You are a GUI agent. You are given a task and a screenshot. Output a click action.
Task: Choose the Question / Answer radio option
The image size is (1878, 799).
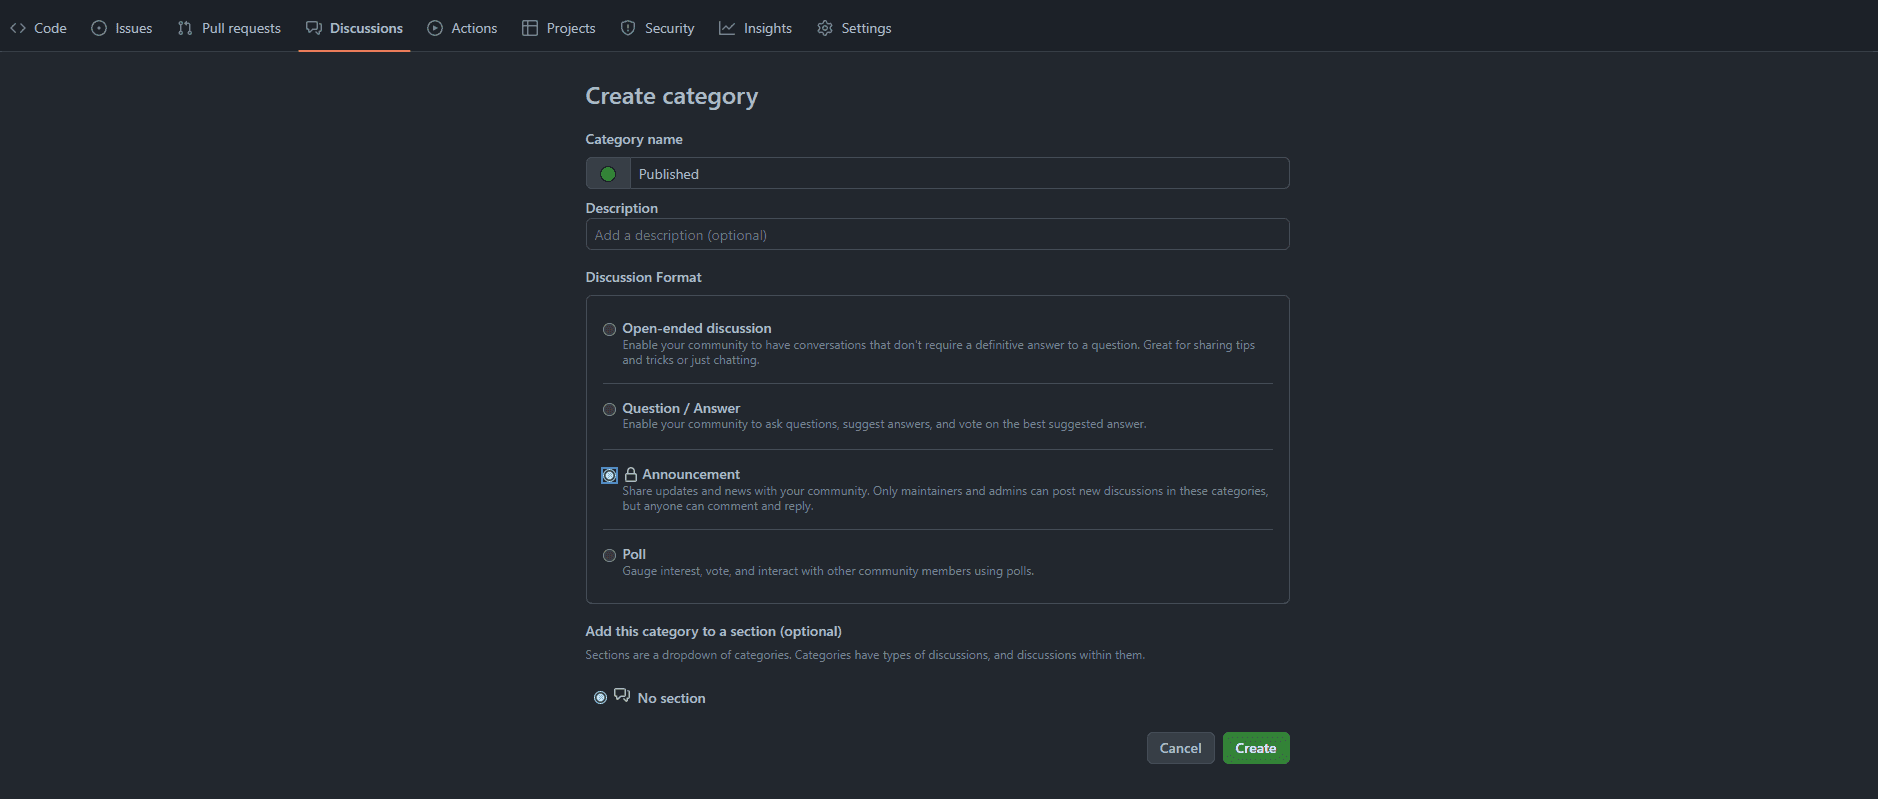(609, 409)
